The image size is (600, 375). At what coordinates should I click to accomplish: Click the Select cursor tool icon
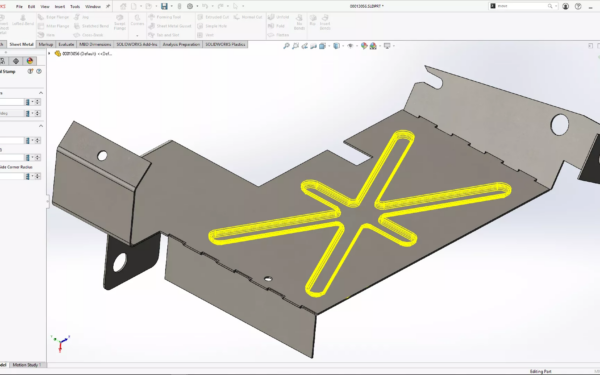coord(235,6)
